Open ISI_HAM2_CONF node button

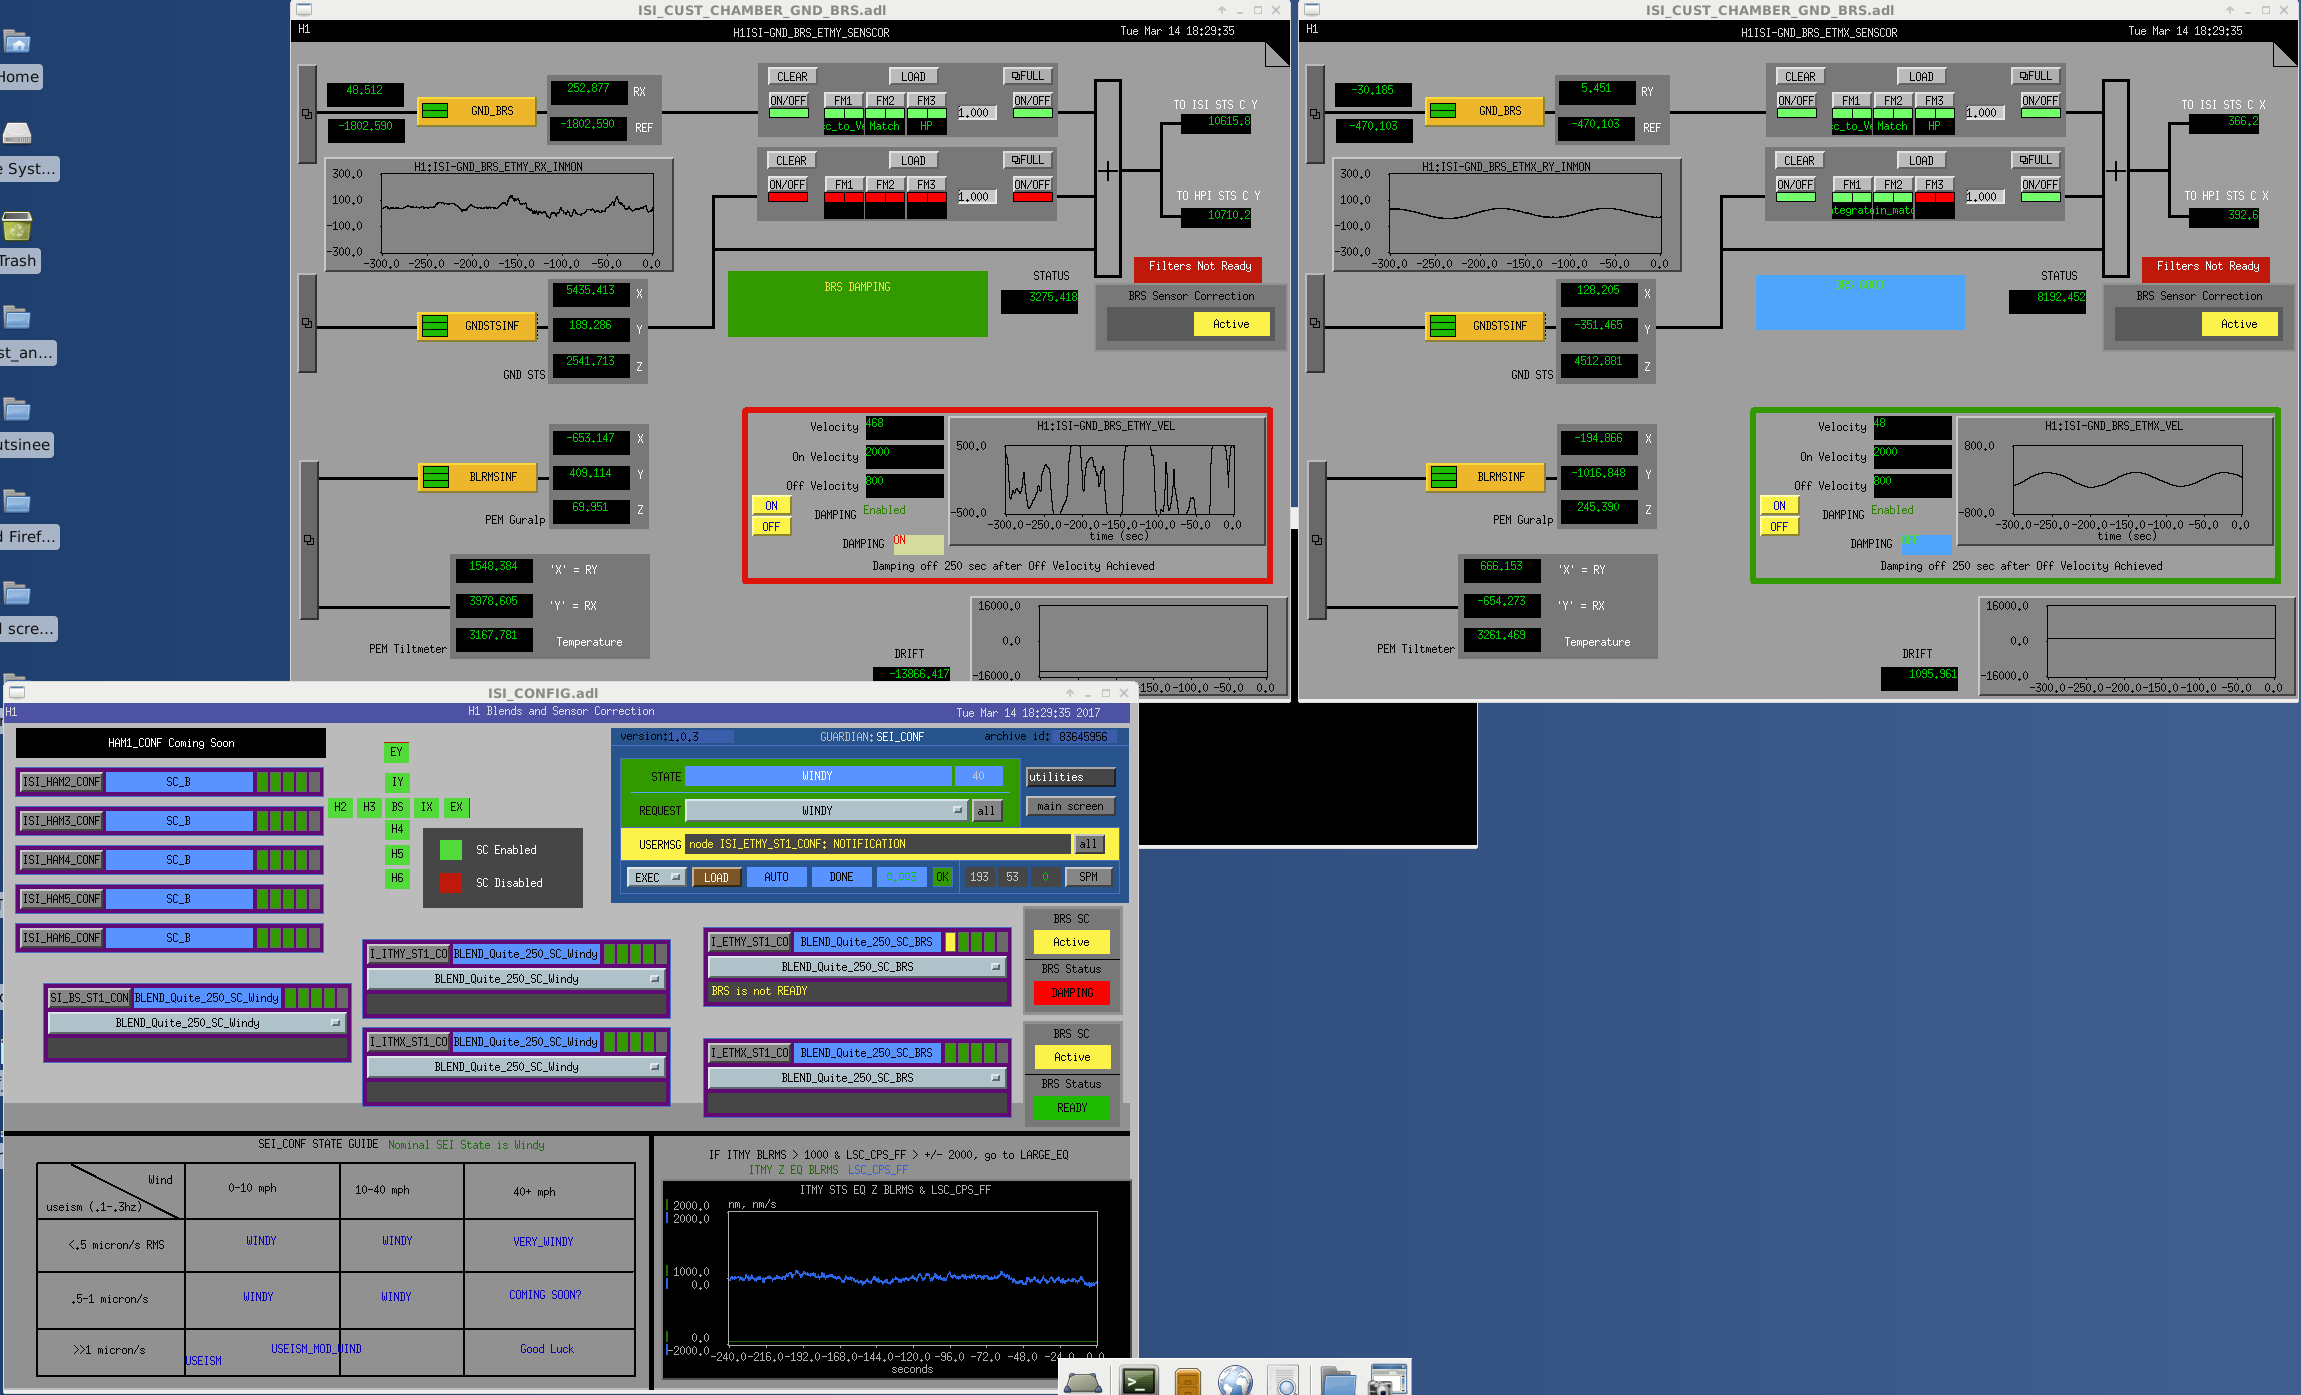[61, 782]
